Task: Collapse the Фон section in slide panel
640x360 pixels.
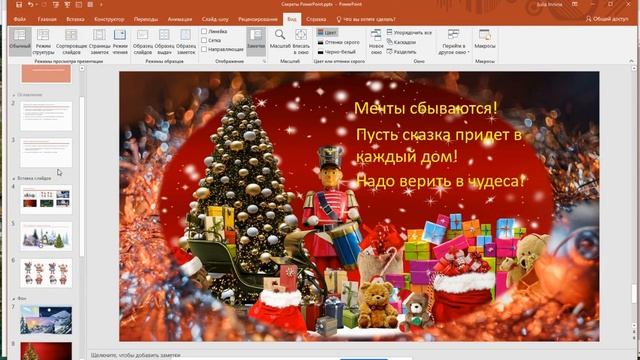Action: [14, 299]
